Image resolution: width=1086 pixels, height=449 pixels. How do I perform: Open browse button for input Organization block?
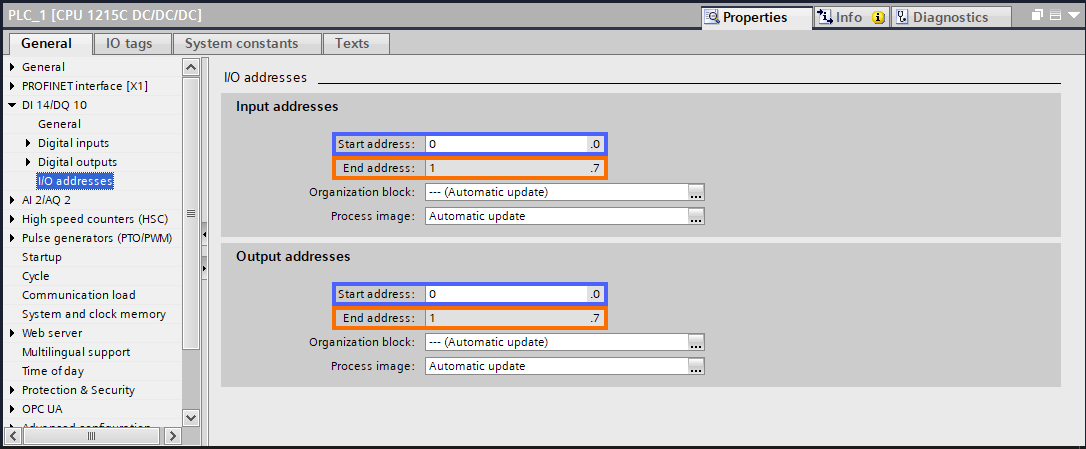pos(696,192)
